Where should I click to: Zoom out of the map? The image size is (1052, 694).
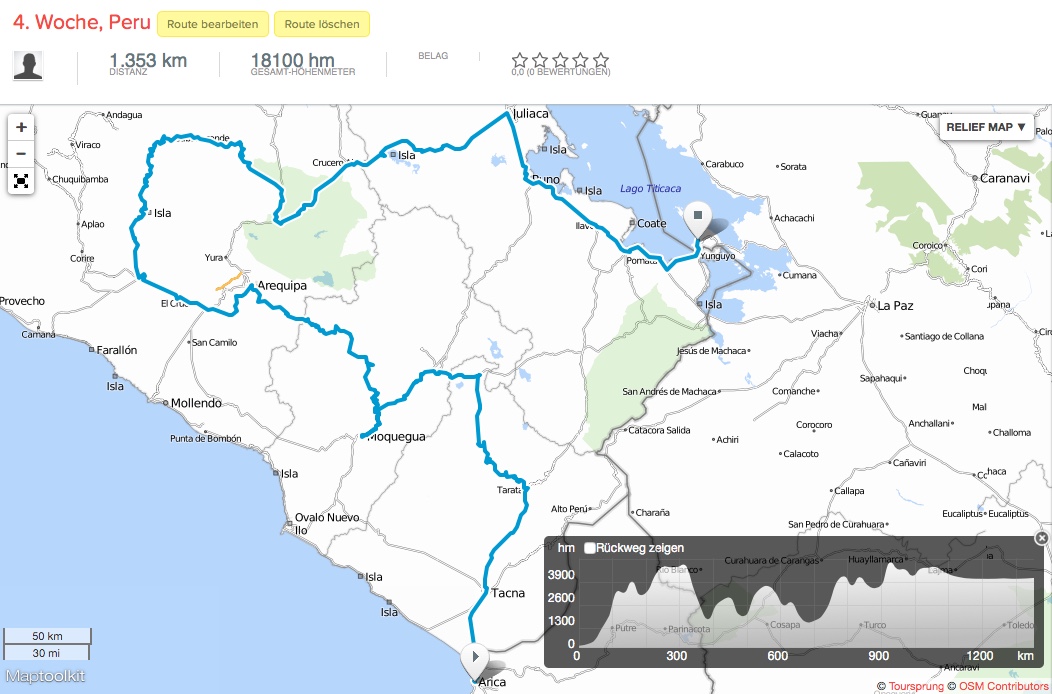point(21,154)
